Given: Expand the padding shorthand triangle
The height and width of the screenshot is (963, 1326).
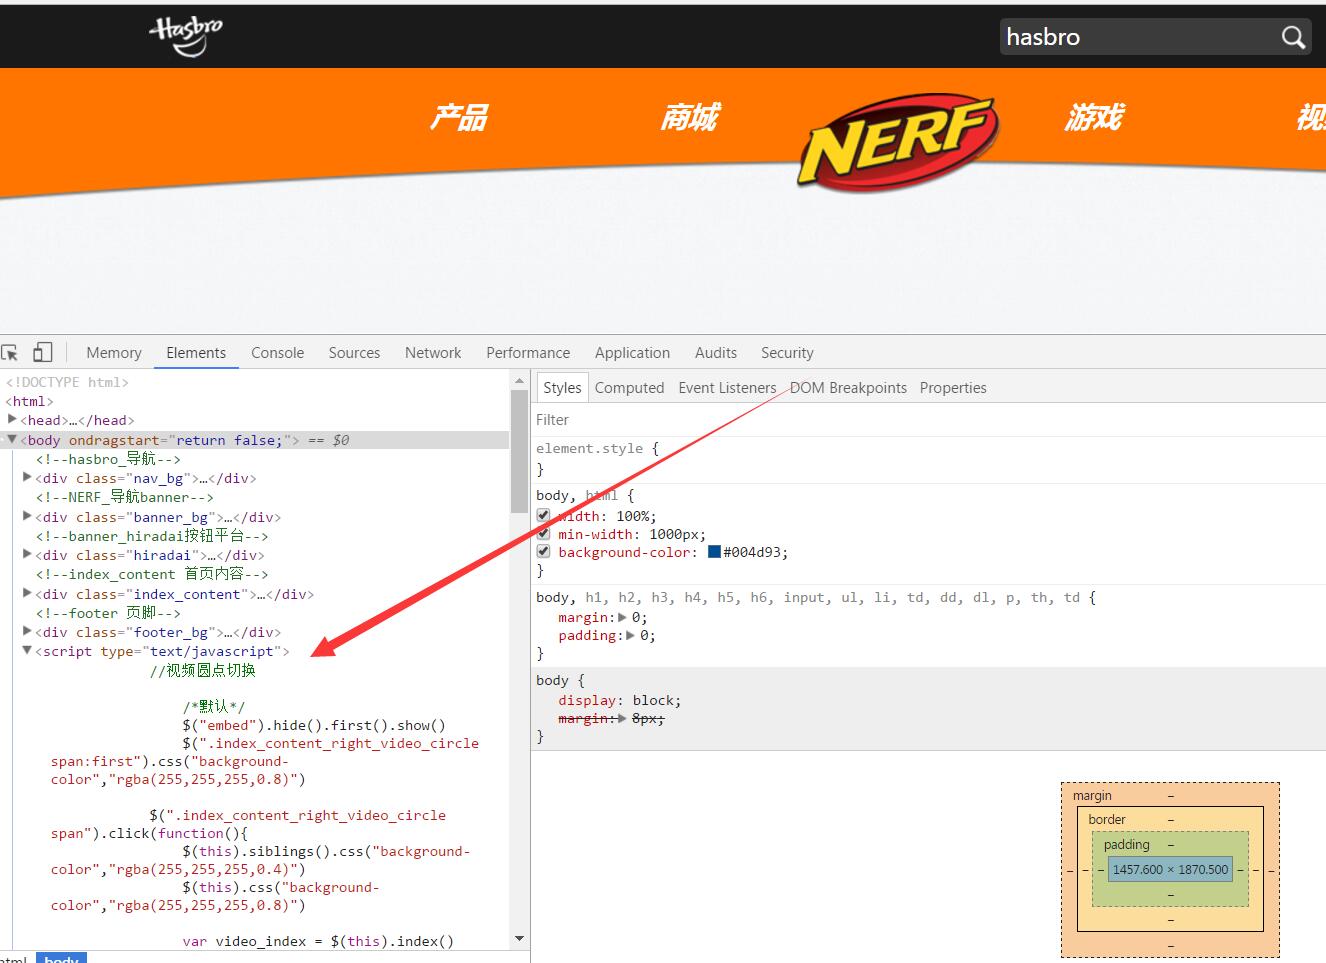Looking at the screenshot, I should 631,635.
